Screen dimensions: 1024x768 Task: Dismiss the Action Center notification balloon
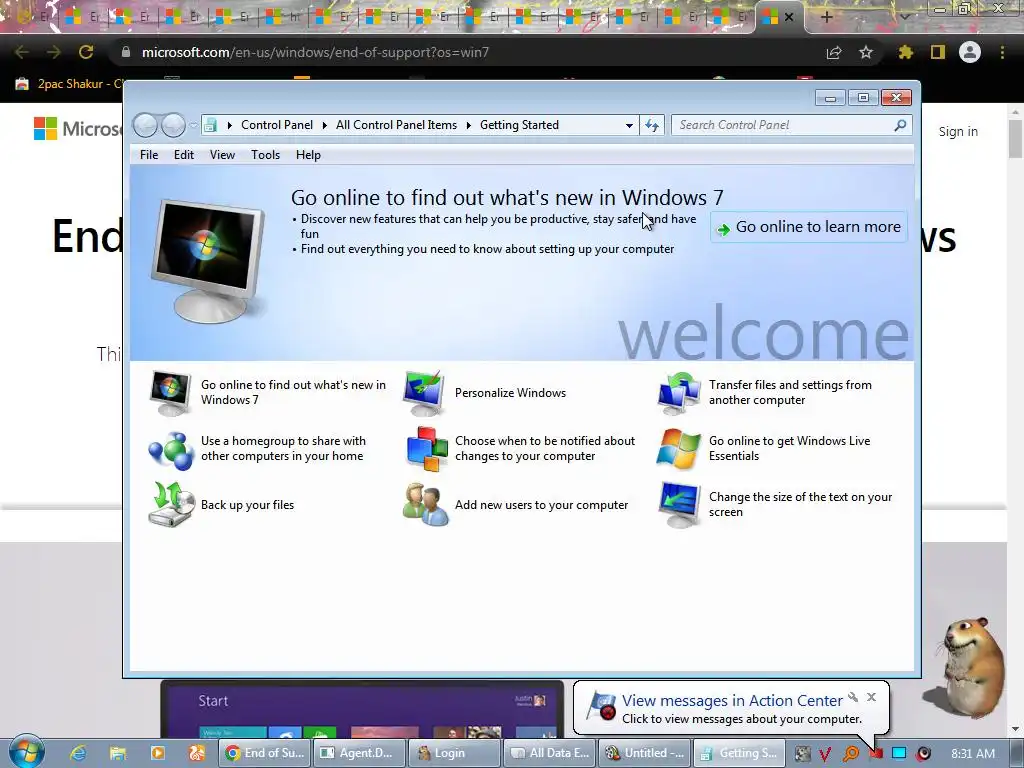(871, 697)
